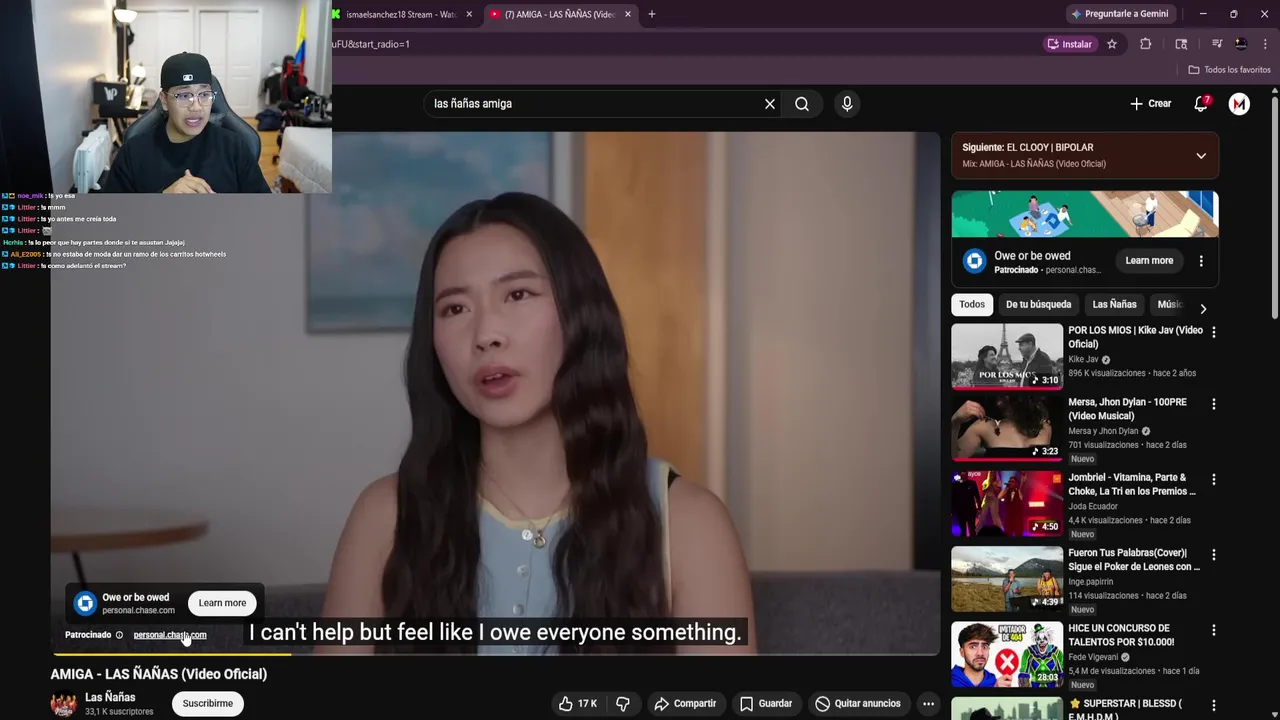Like the video with thumbs up
Image resolution: width=1280 pixels, height=720 pixels.
tap(578, 704)
